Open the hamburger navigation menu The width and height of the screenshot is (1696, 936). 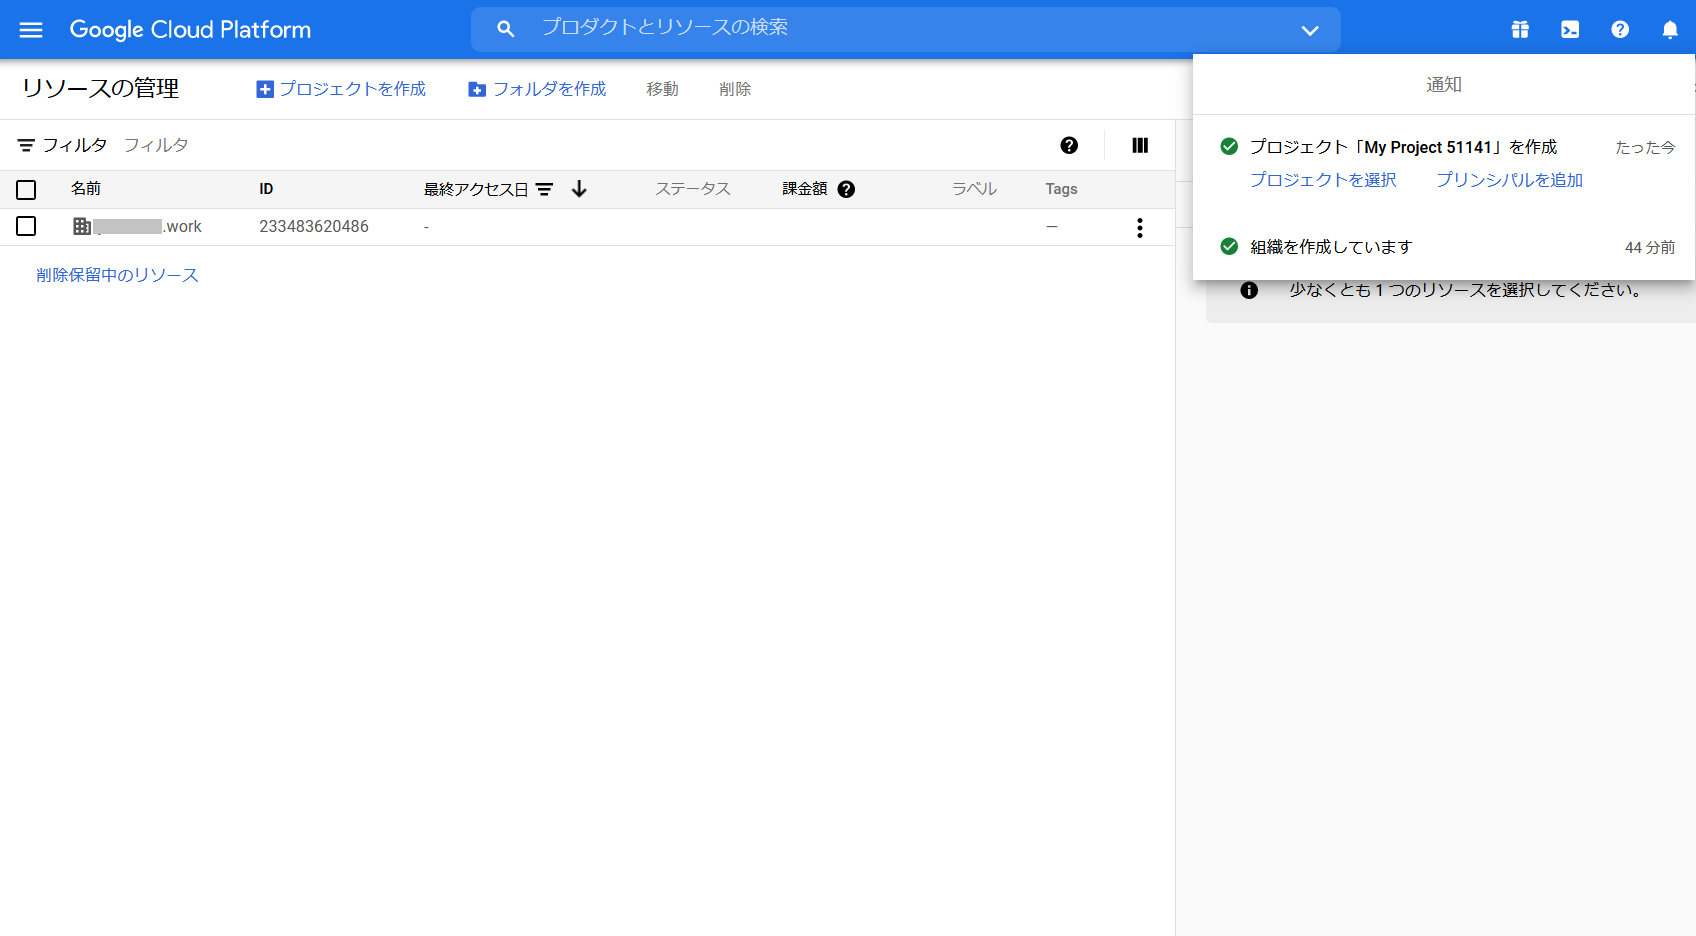pos(31,30)
